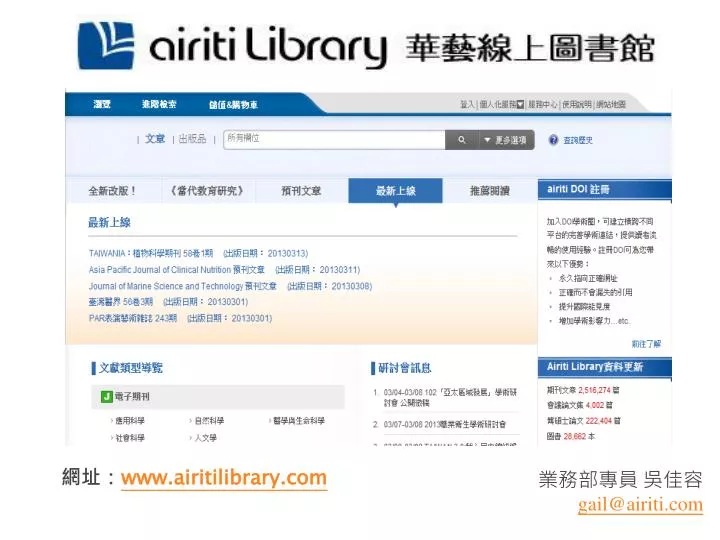Open the 進階檢索 menu item
720x540 pixels.
click(x=159, y=104)
